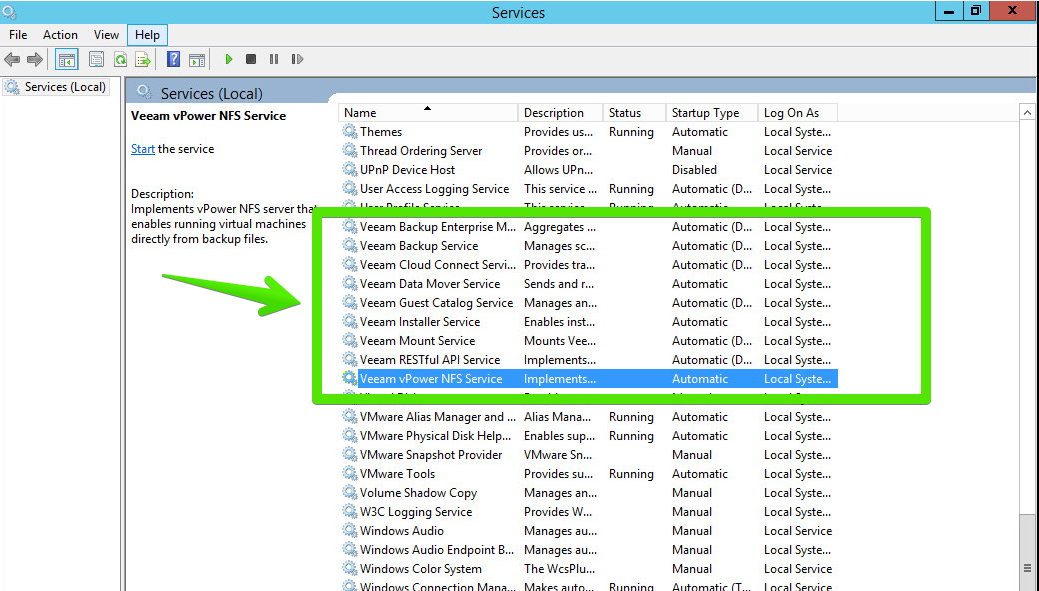The image size is (1039, 591).
Task: Select Veeam Data Mover Service
Action: pyautogui.click(x=588, y=284)
